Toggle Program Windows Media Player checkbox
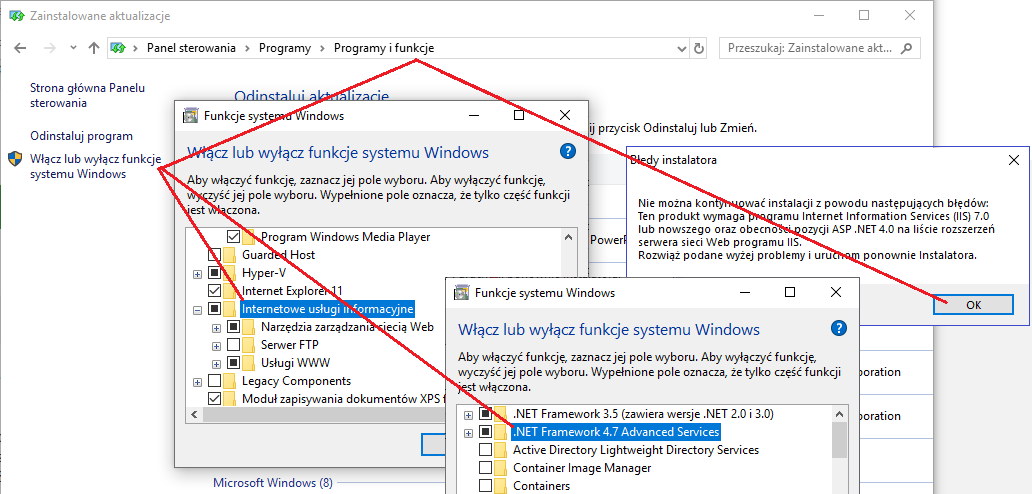Image resolution: width=1032 pixels, height=494 pixels. 233,236
